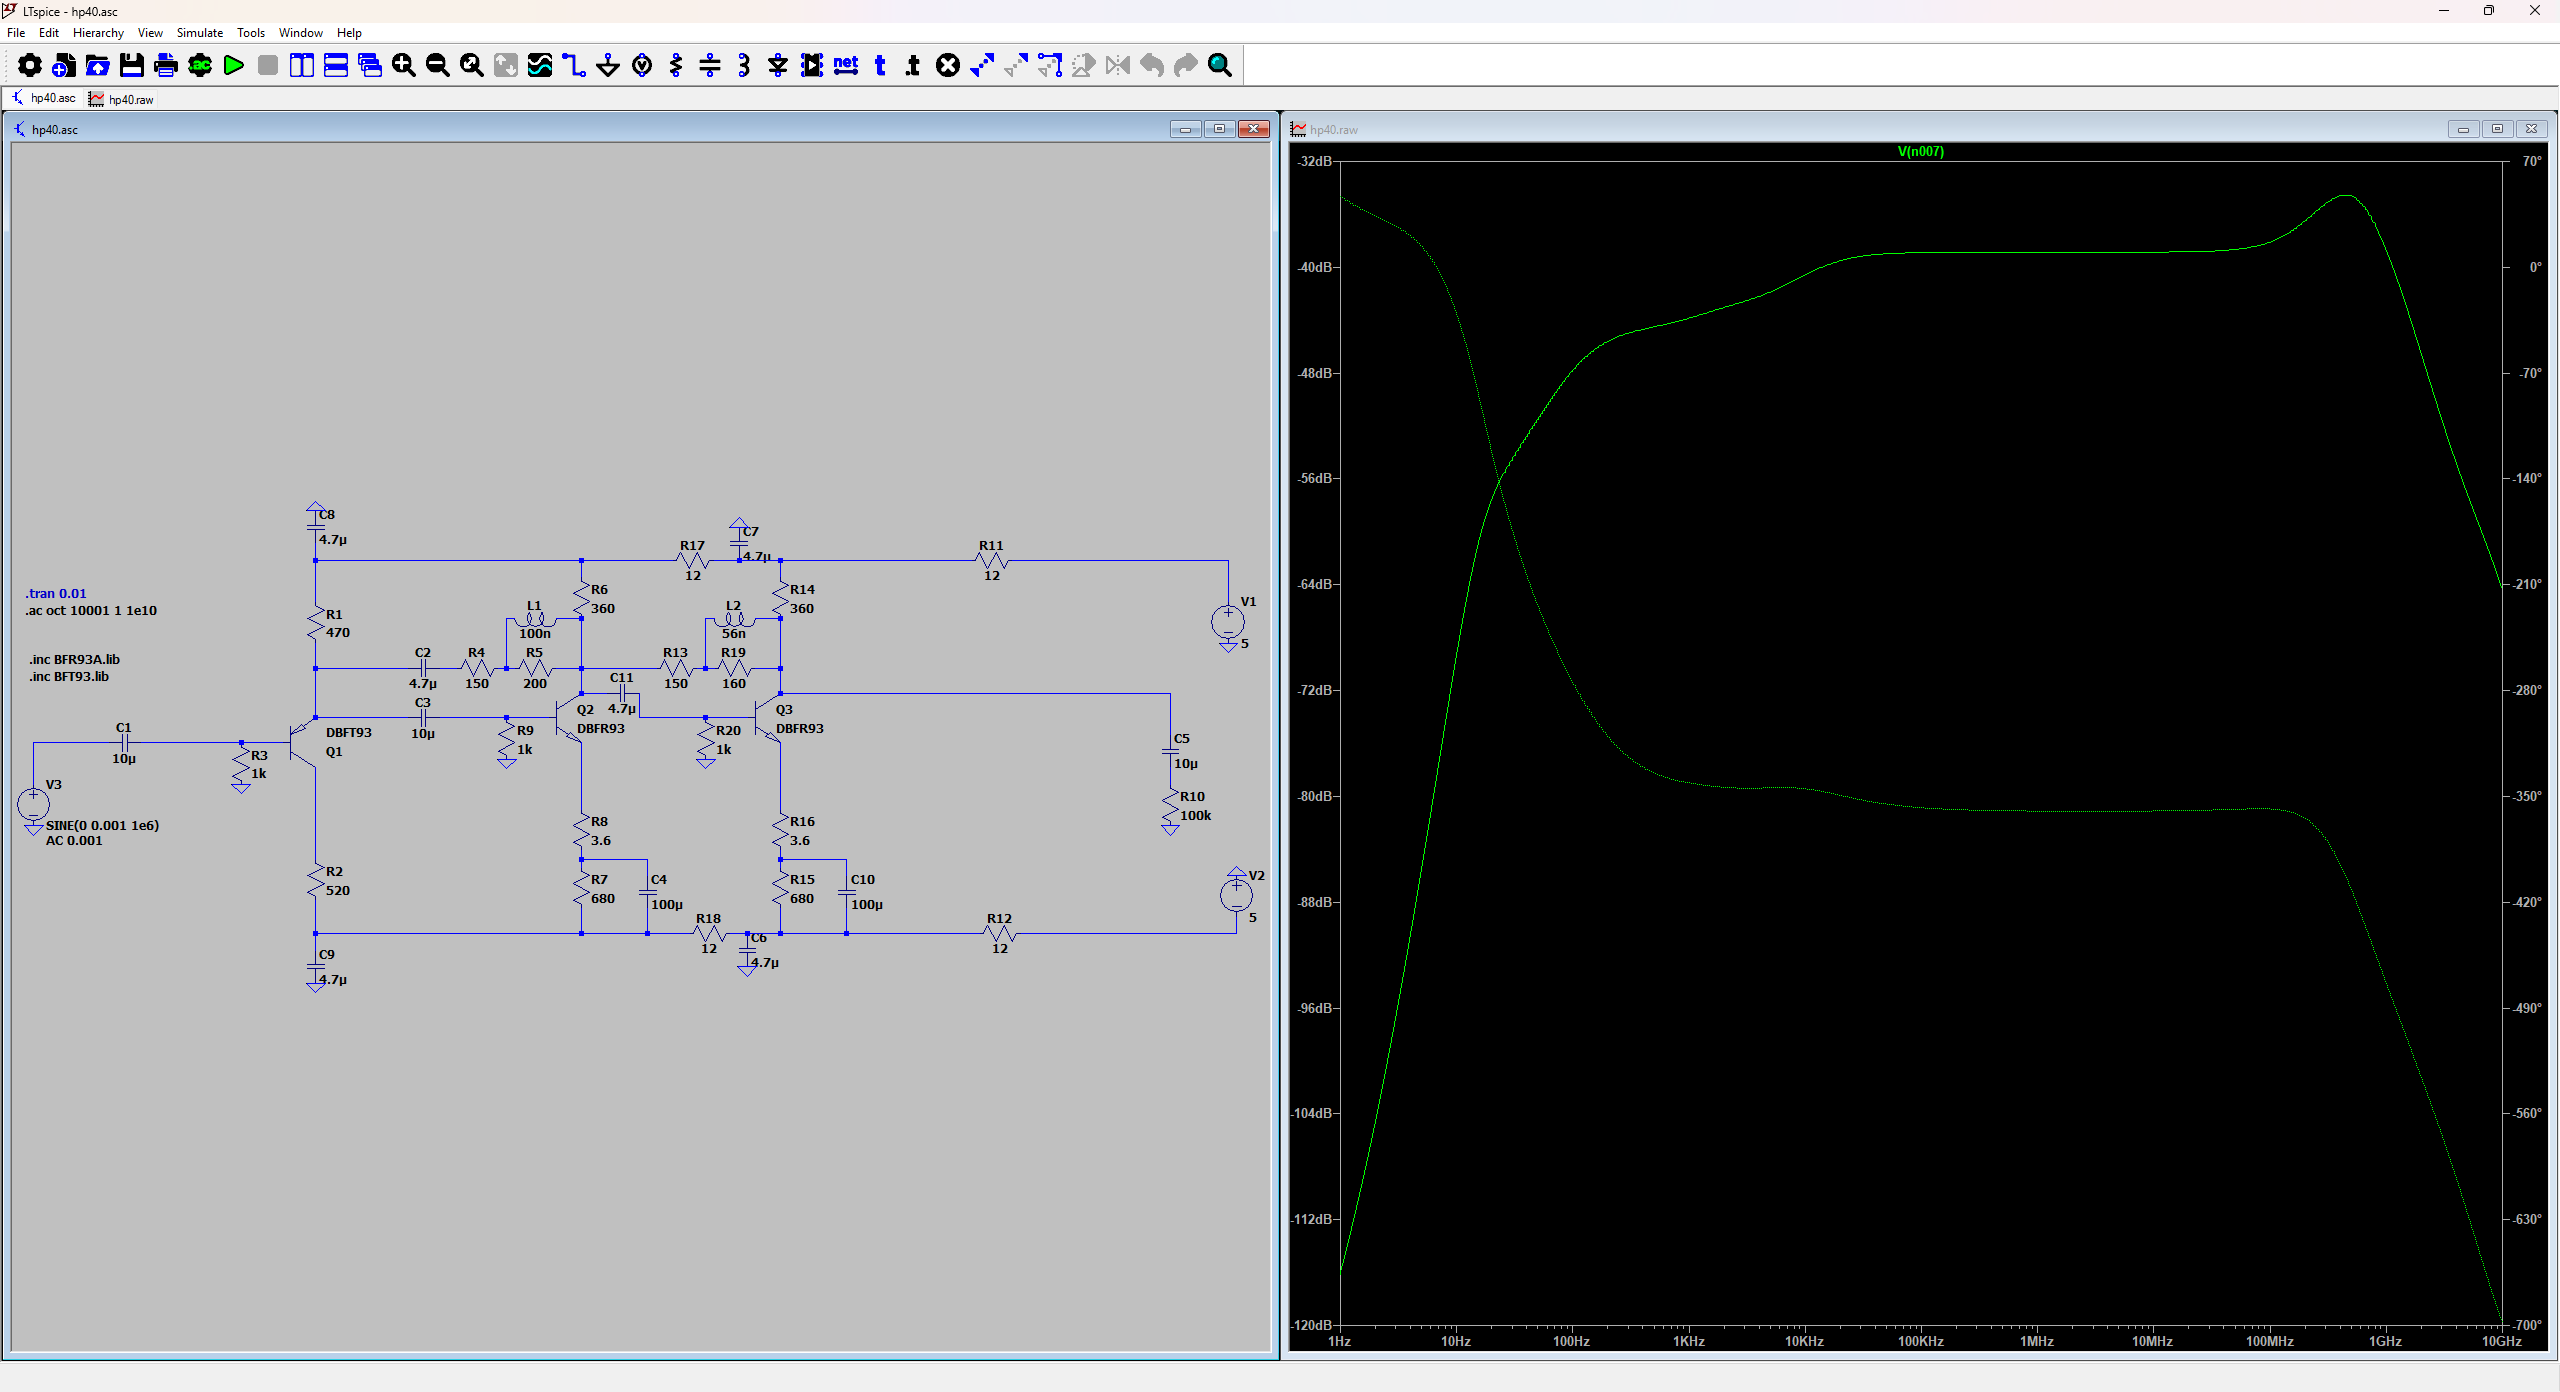Screen dimensions: 2560x1392
Task: Click the Delete tool icon
Action: tap(948, 66)
